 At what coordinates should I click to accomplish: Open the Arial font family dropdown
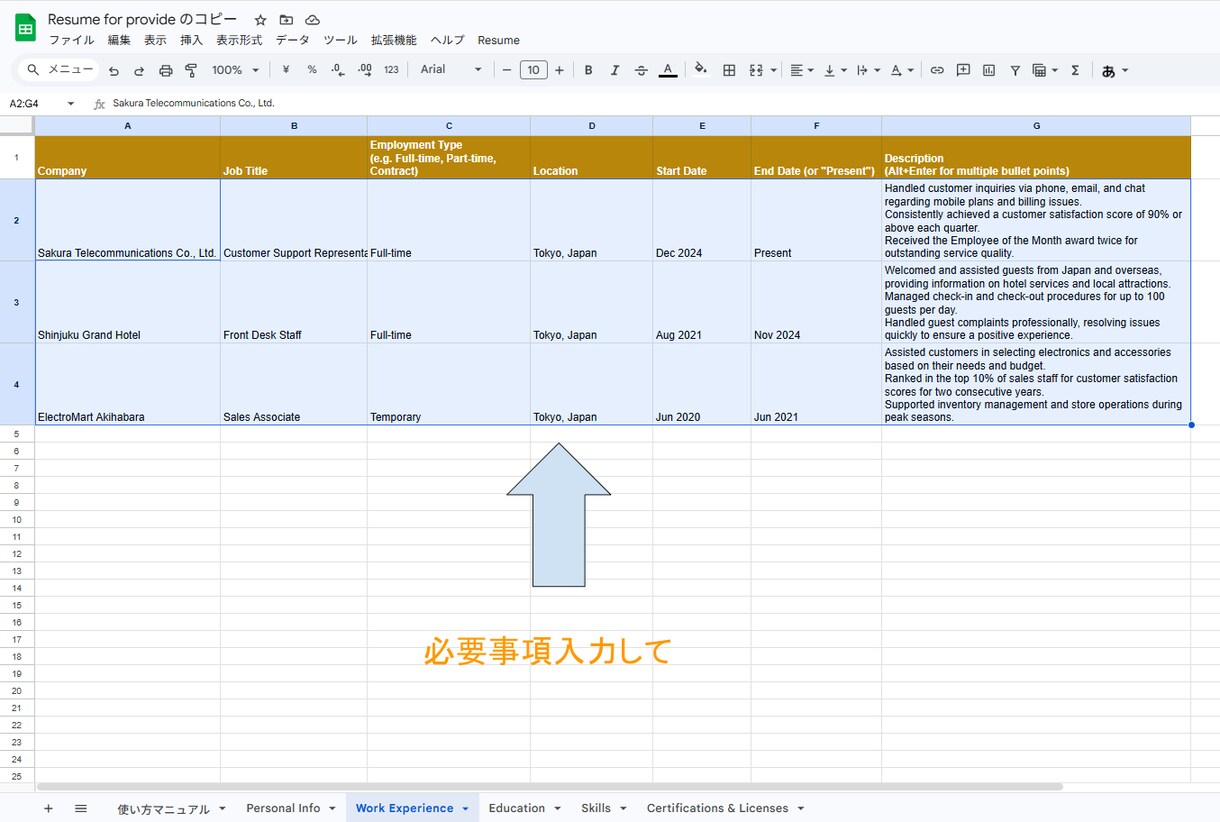pos(451,70)
